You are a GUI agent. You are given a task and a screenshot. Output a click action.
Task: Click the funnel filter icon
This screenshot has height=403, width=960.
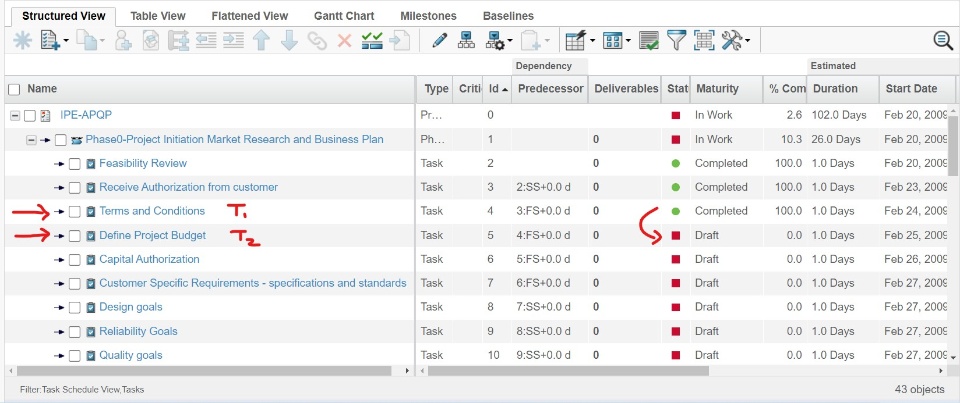(x=677, y=41)
